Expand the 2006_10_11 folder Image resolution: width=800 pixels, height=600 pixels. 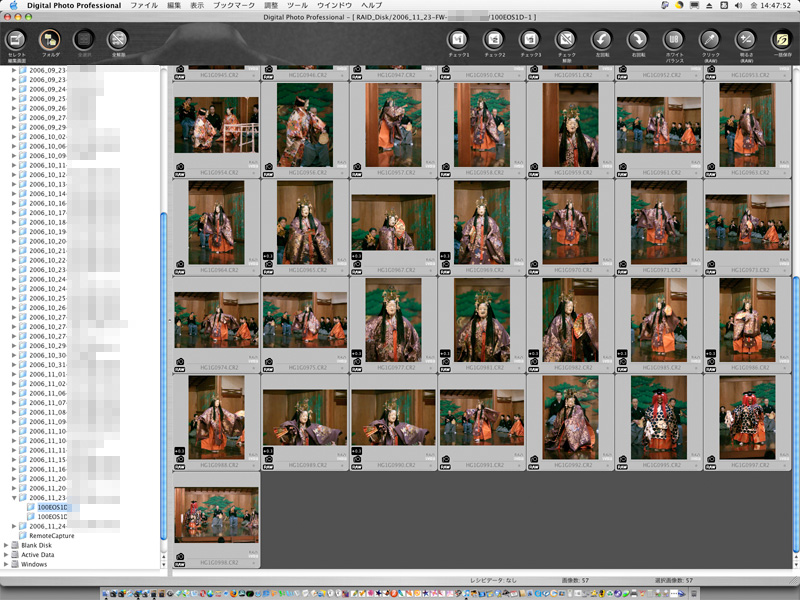point(14,165)
